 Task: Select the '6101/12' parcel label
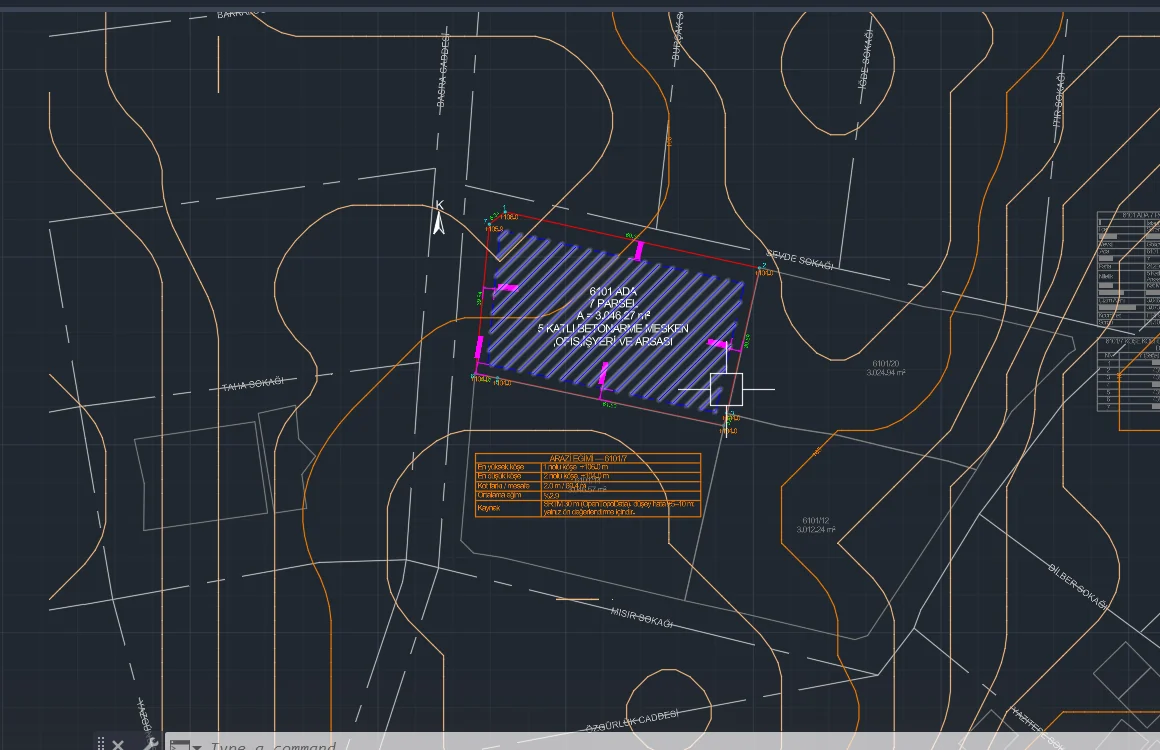[815, 521]
